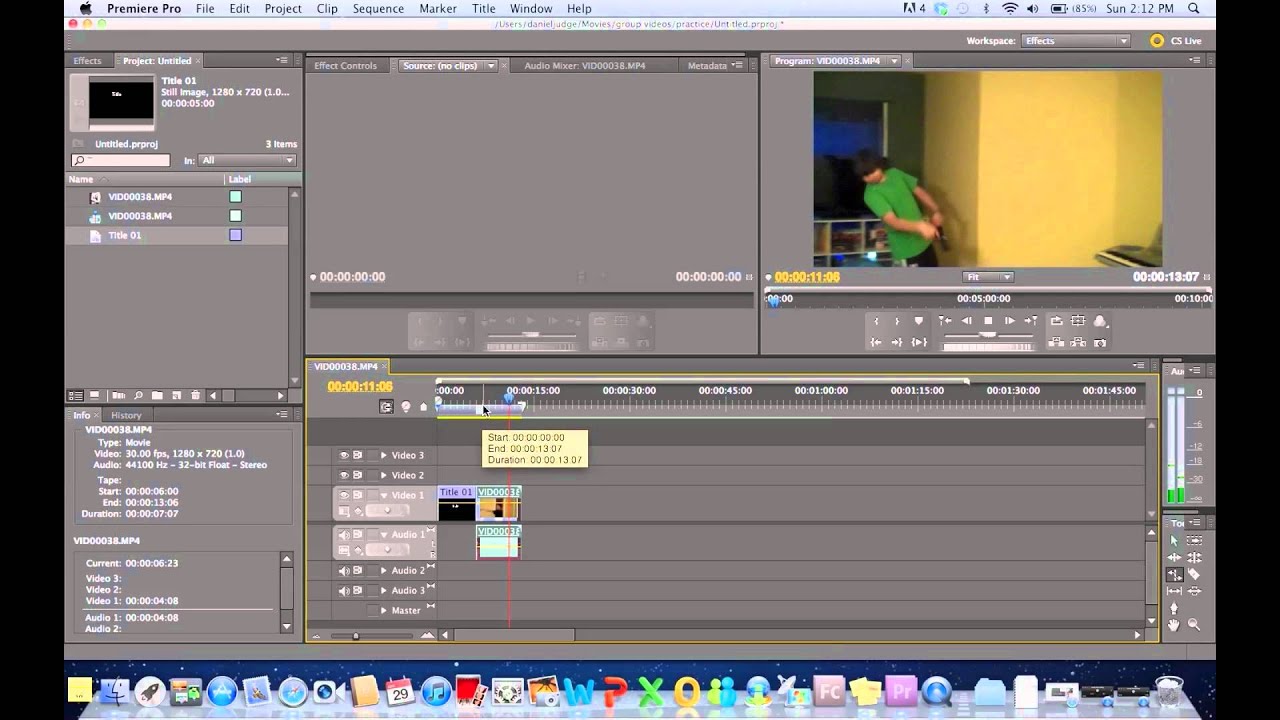Click the Lift button
1280x720 pixels.
[1056, 342]
